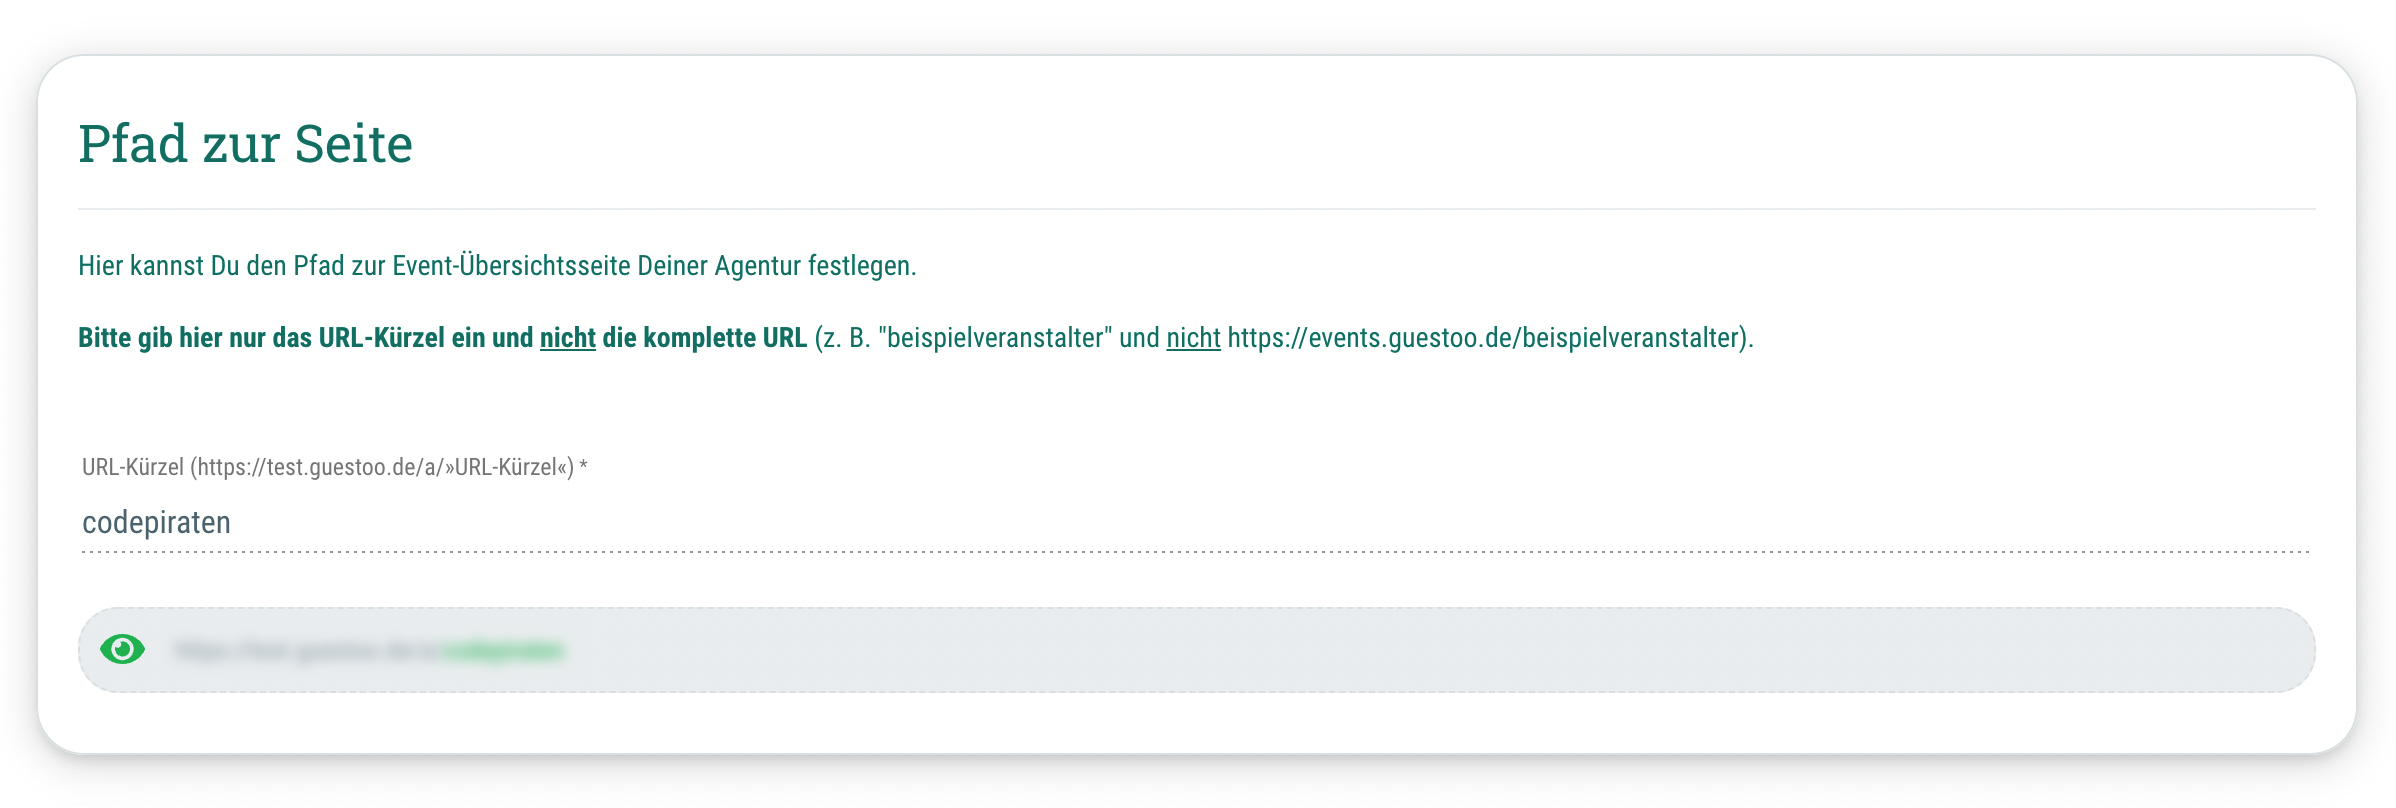Click the green highlighted end of preview URL

pyautogui.click(x=503, y=651)
